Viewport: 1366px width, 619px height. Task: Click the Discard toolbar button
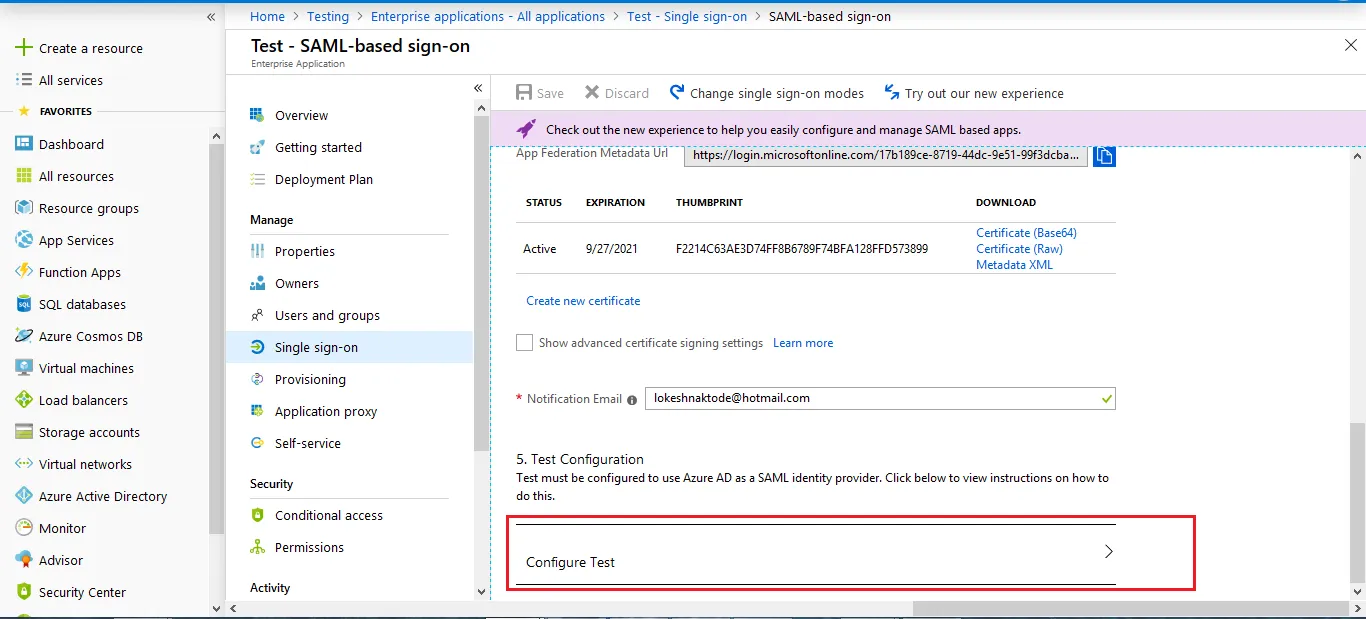(617, 93)
